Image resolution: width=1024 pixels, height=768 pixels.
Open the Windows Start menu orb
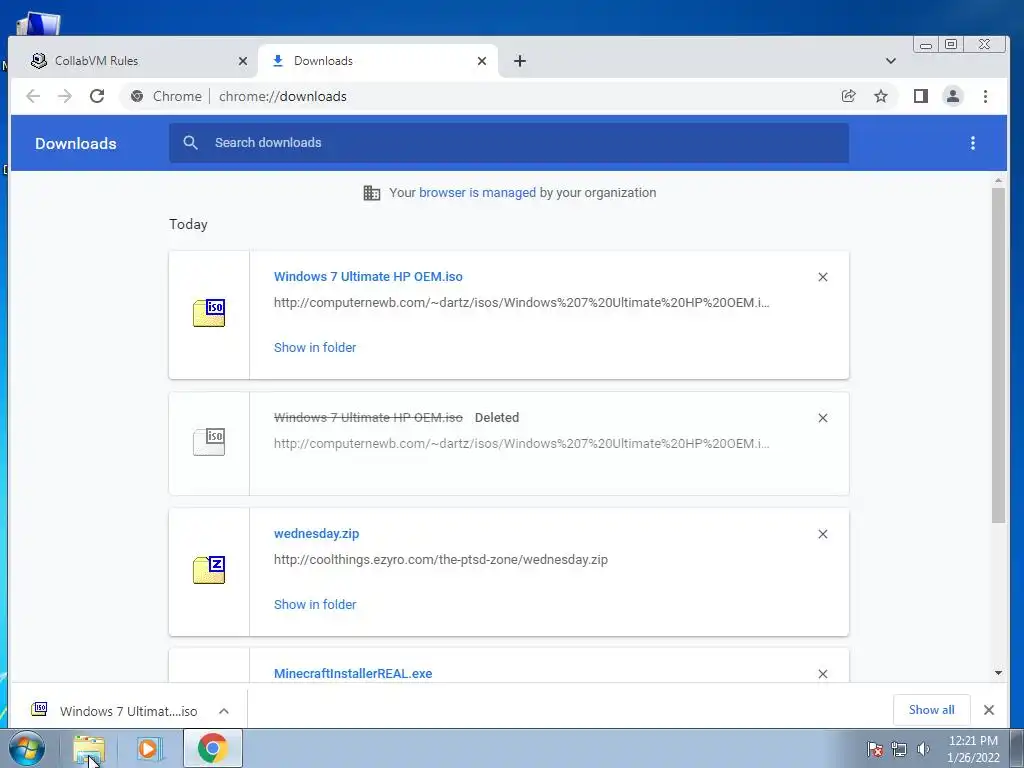tap(27, 748)
